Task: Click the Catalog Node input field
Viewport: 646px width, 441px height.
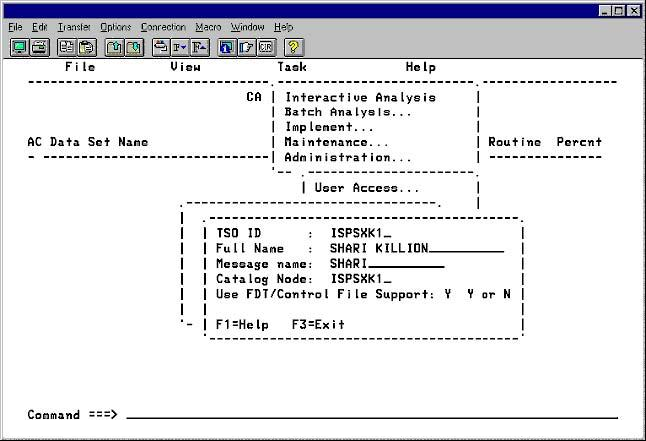Action: [361, 279]
